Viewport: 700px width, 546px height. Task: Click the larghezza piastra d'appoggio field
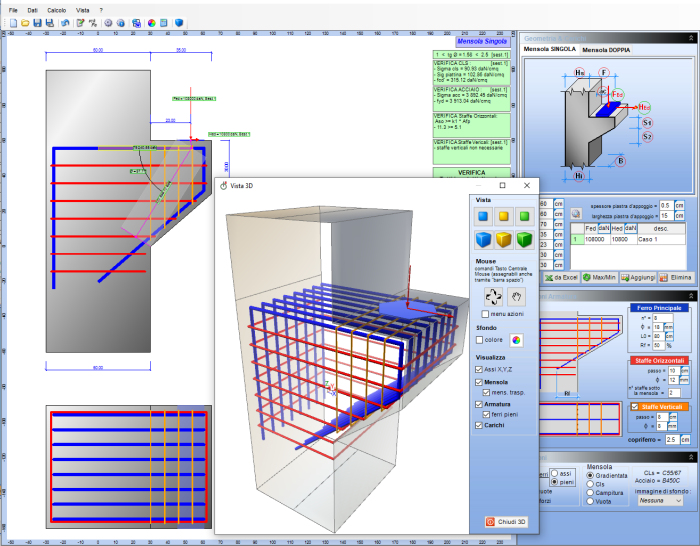point(667,216)
